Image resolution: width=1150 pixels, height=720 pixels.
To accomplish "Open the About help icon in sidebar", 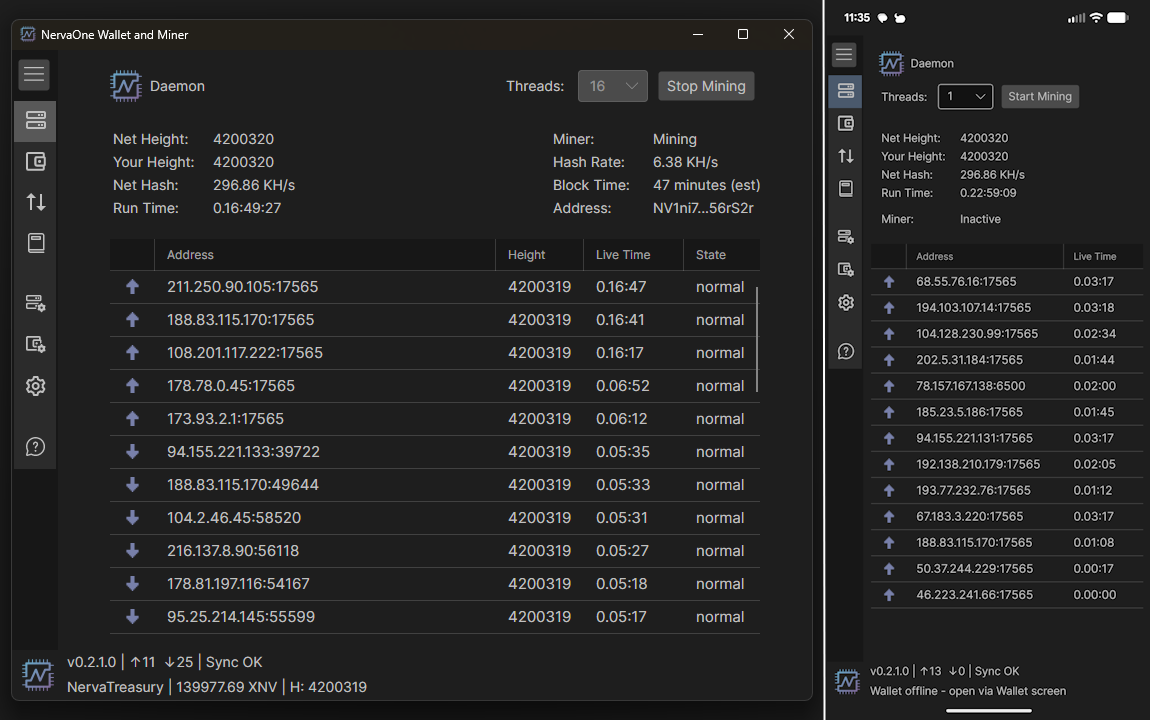I will pyautogui.click(x=34, y=446).
